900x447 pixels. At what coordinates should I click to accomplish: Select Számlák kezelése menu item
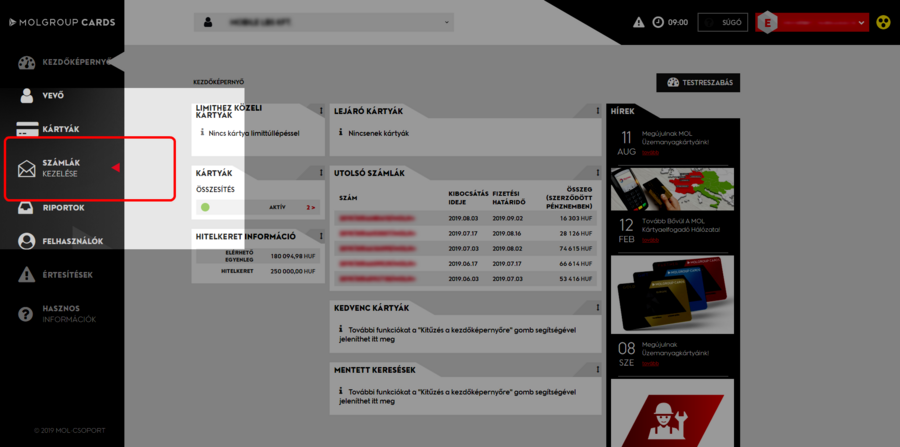click(61, 168)
